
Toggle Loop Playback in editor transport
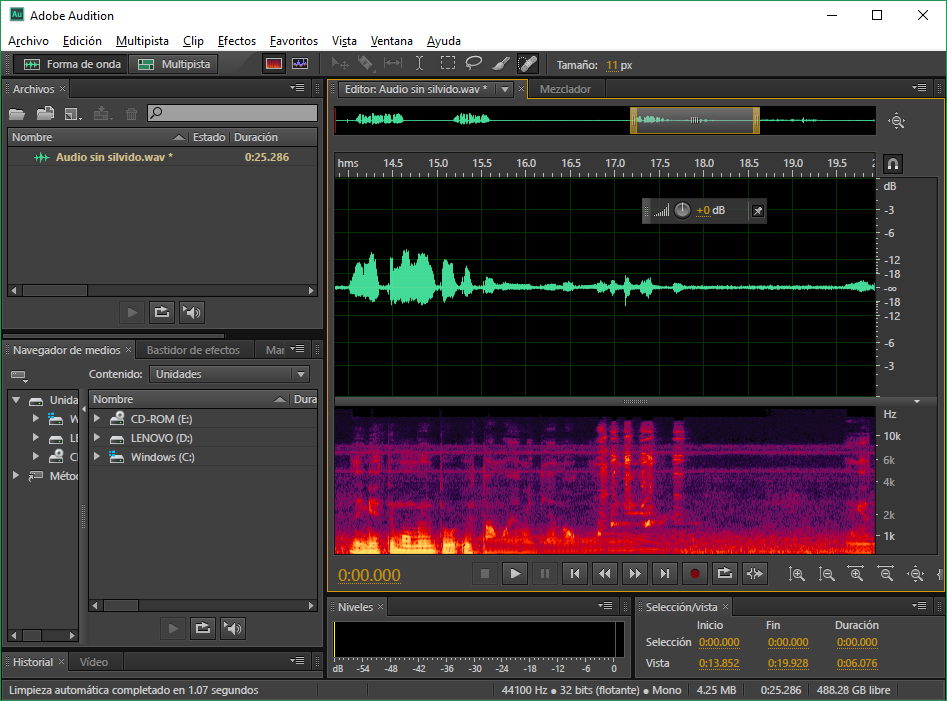[725, 574]
